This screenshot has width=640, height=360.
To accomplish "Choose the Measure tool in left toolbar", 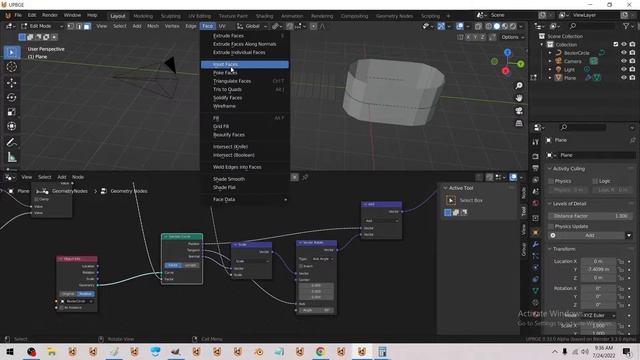I will click(11, 157).
